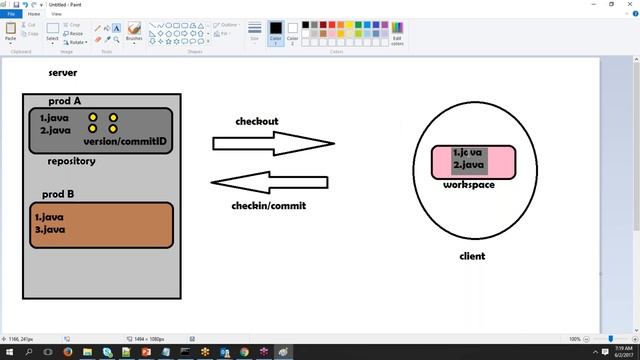This screenshot has height=360, width=640.
Task: Select the Eraser tool
Action: pyautogui.click(x=98, y=40)
